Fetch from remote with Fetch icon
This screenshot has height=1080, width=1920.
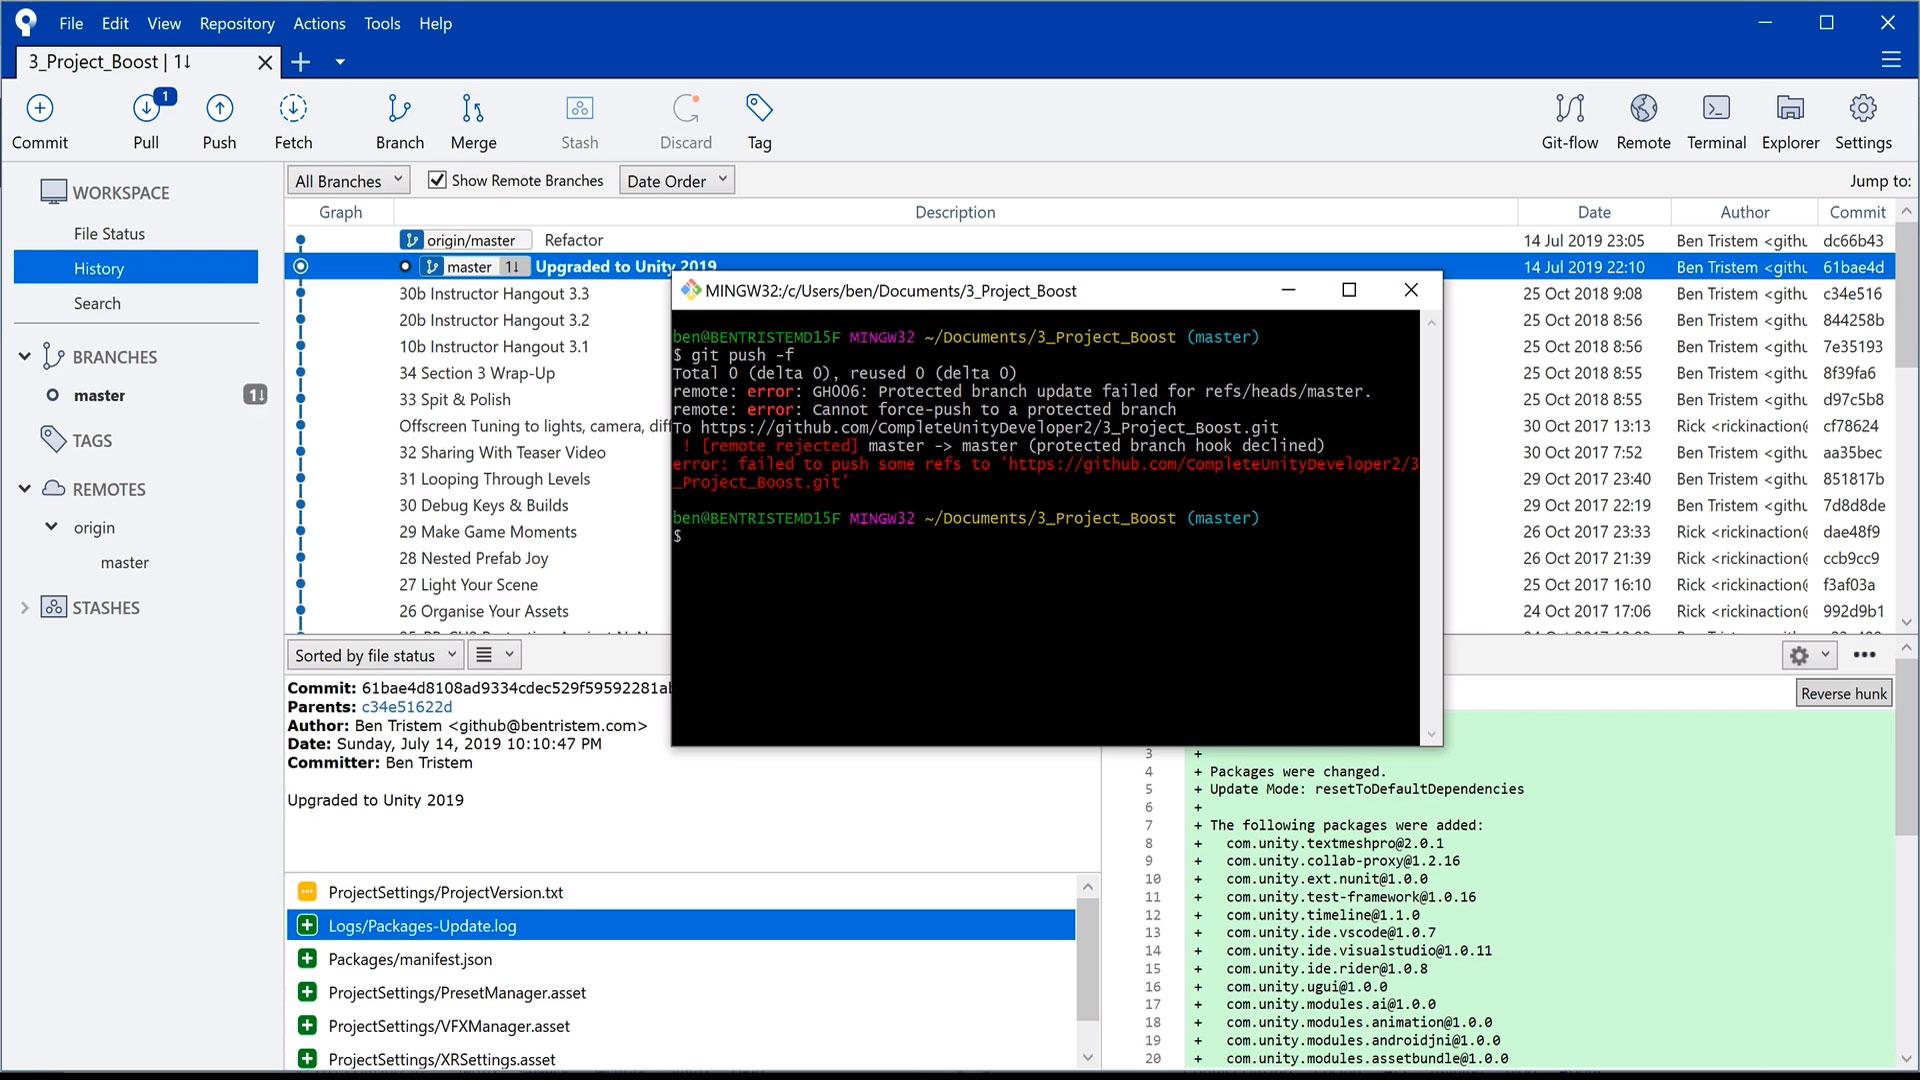coord(293,108)
